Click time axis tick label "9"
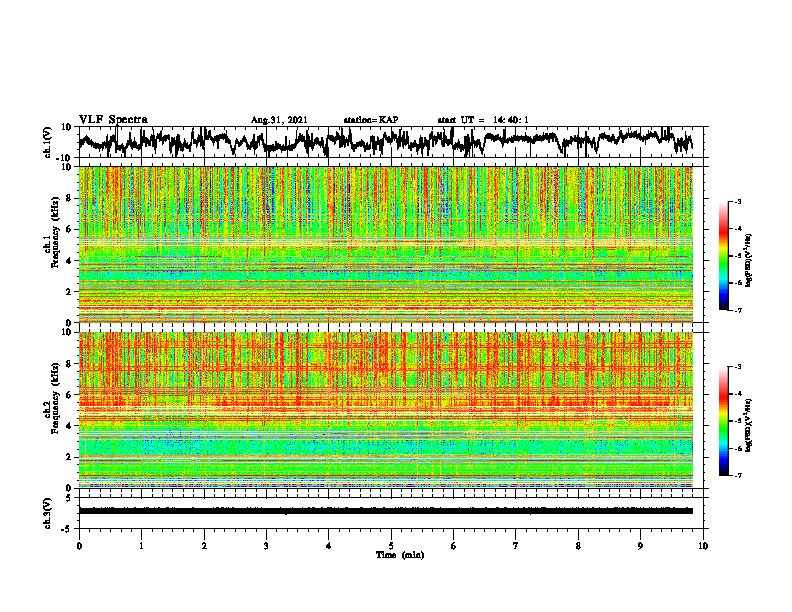Screen dimensions: 792x612 (x=640, y=546)
